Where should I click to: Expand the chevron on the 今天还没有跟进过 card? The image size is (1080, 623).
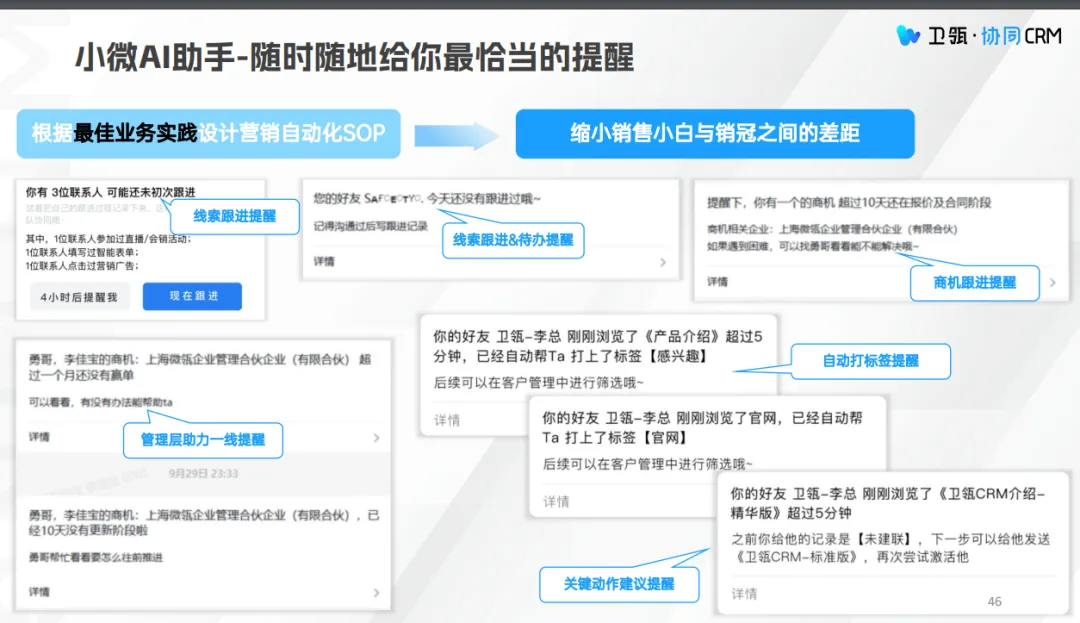(662, 262)
